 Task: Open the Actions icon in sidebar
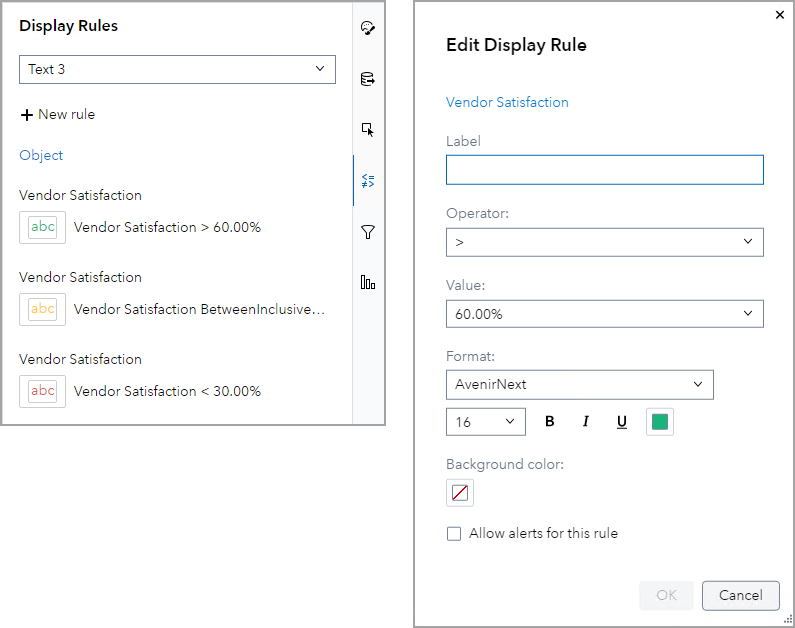(368, 130)
